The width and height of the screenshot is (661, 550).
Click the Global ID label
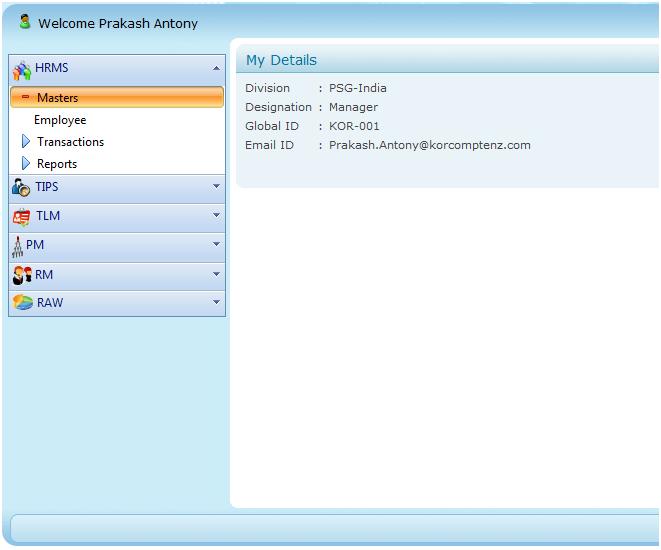(272, 126)
